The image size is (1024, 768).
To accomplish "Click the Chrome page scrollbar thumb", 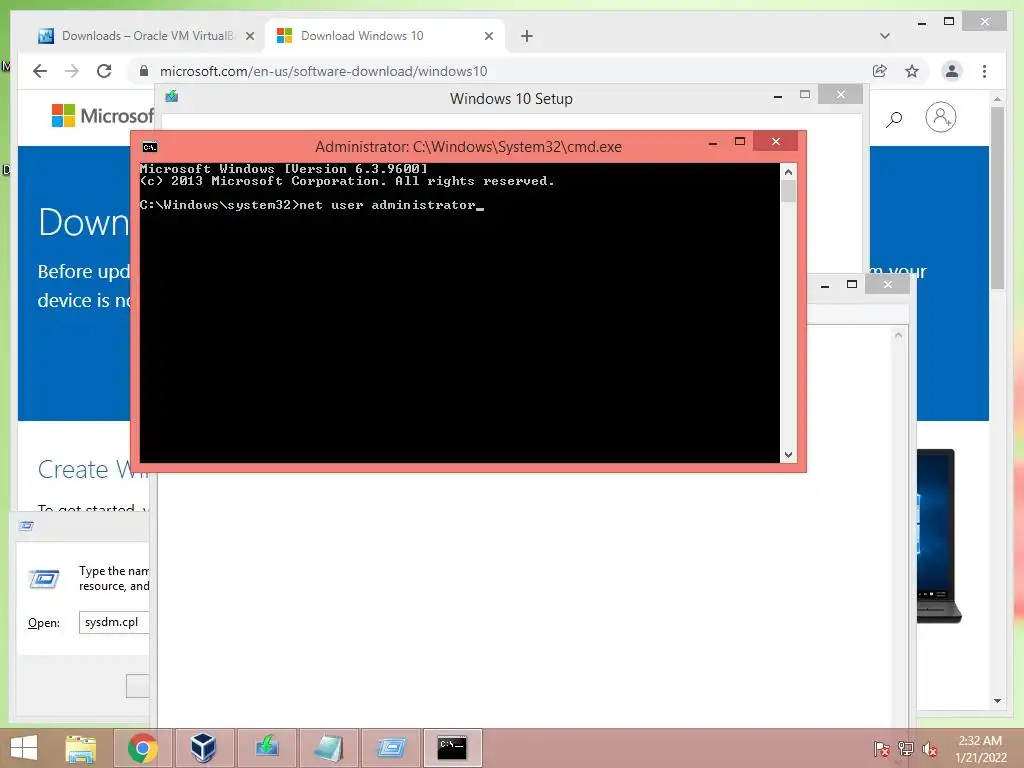I will (x=997, y=197).
